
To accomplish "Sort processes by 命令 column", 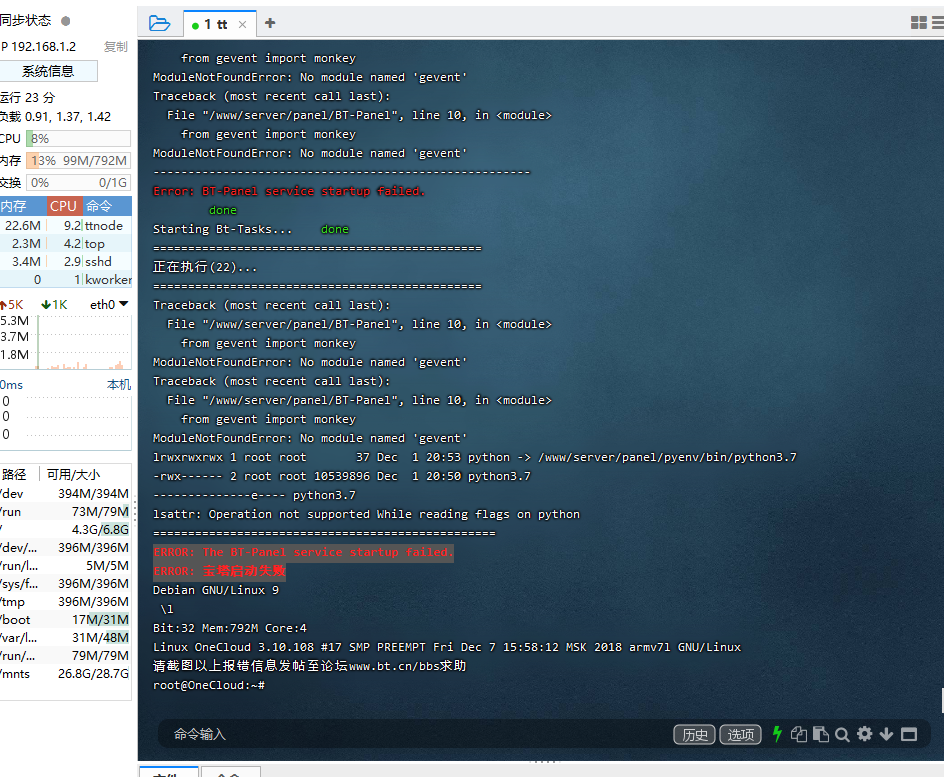I will tap(107, 206).
